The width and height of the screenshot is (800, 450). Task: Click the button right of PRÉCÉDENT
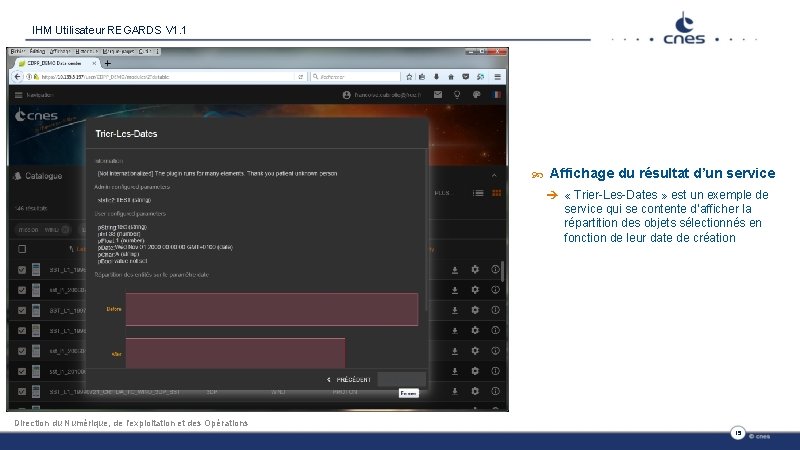pyautogui.click(x=402, y=379)
